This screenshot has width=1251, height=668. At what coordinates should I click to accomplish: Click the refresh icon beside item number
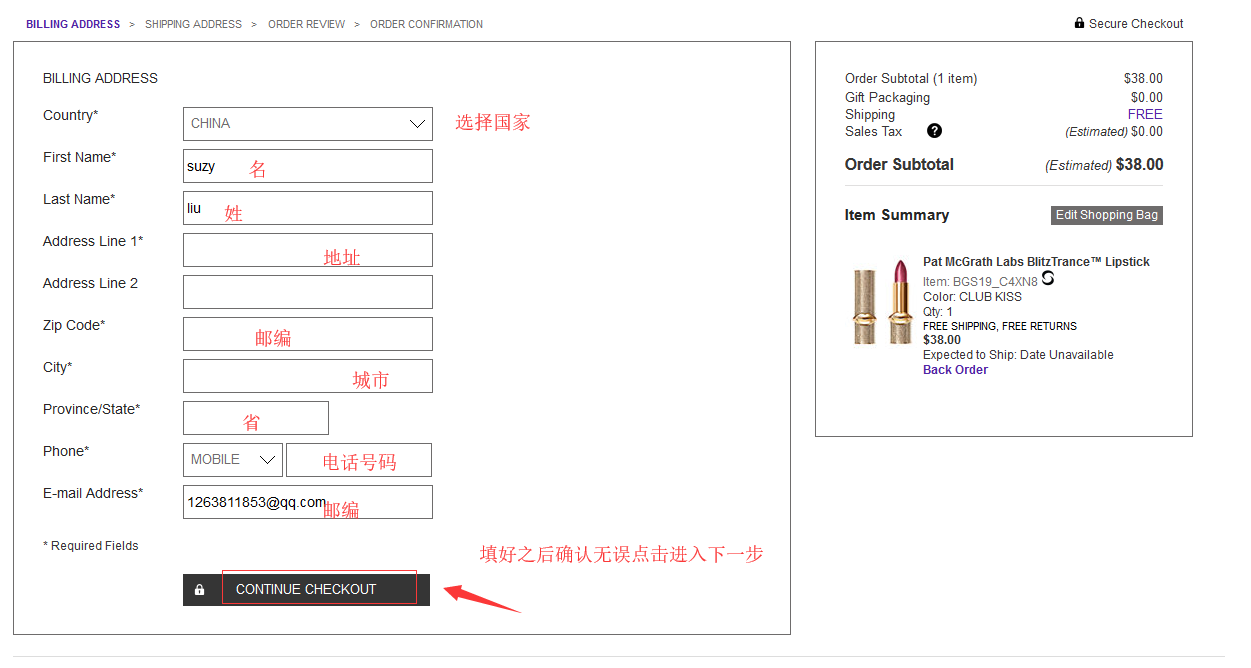[x=1048, y=279]
